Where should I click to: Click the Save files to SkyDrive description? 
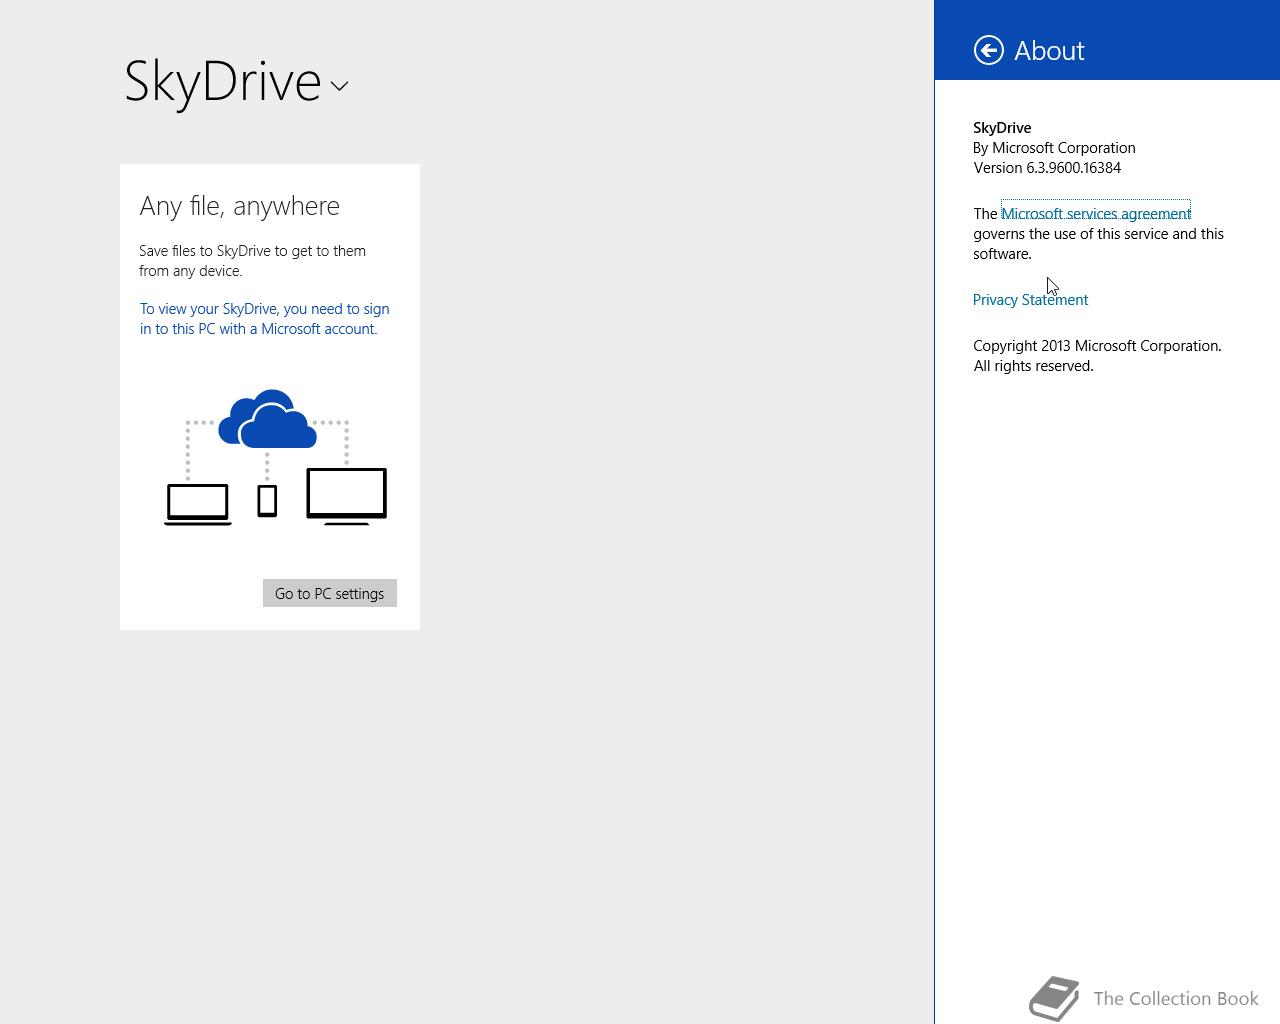[x=253, y=260]
